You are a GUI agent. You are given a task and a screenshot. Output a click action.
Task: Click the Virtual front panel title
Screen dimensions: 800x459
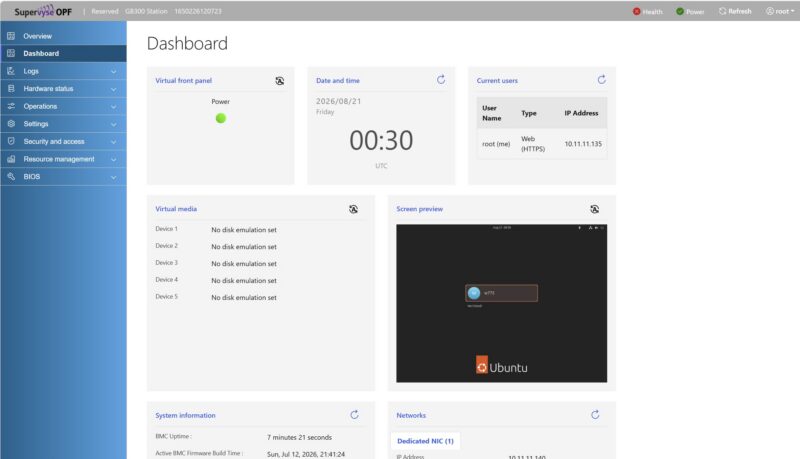point(184,81)
